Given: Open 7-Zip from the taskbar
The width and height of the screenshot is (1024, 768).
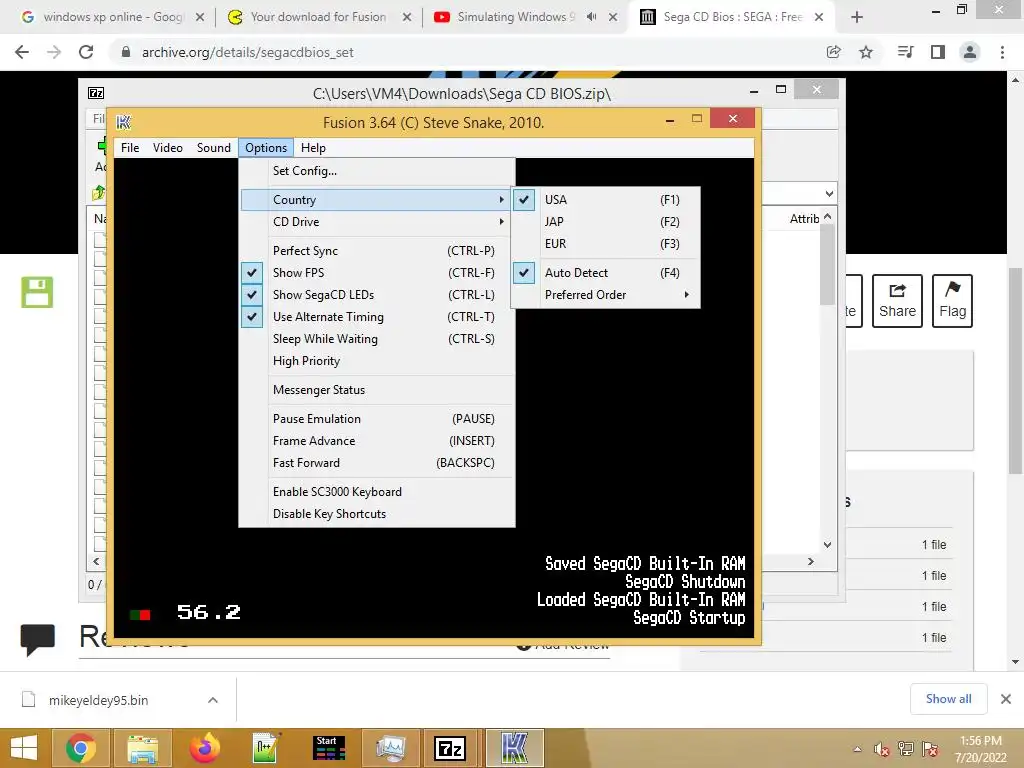Looking at the screenshot, I should [451, 748].
